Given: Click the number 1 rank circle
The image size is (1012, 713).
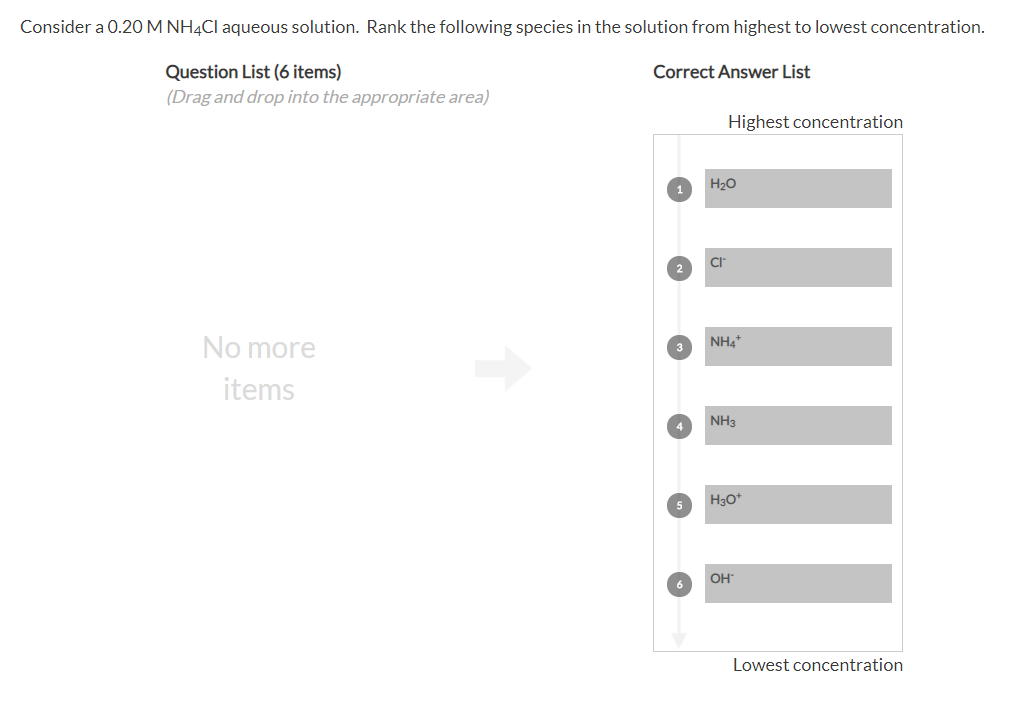Looking at the screenshot, I should coord(679,188).
